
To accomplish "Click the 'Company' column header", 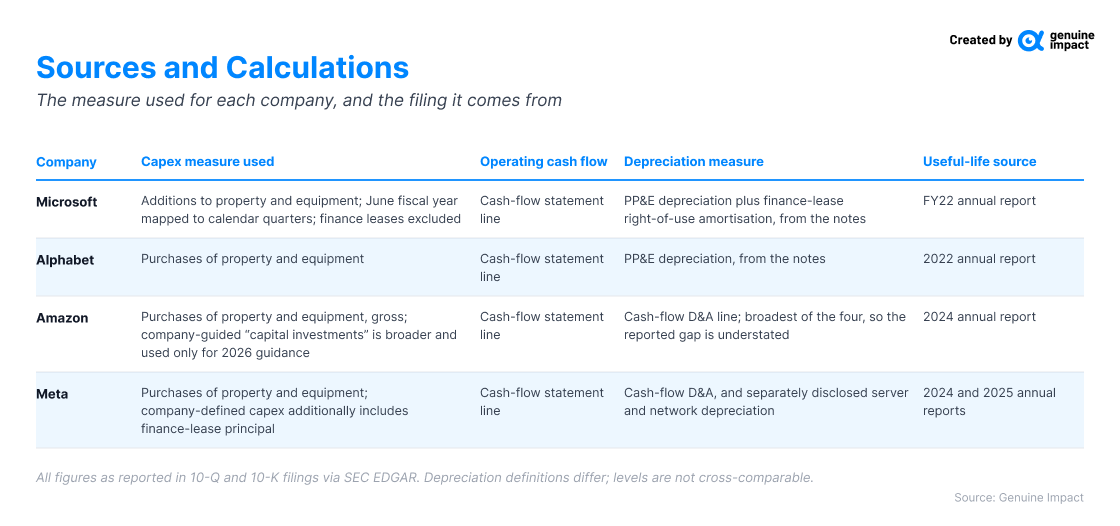I will click(66, 162).
